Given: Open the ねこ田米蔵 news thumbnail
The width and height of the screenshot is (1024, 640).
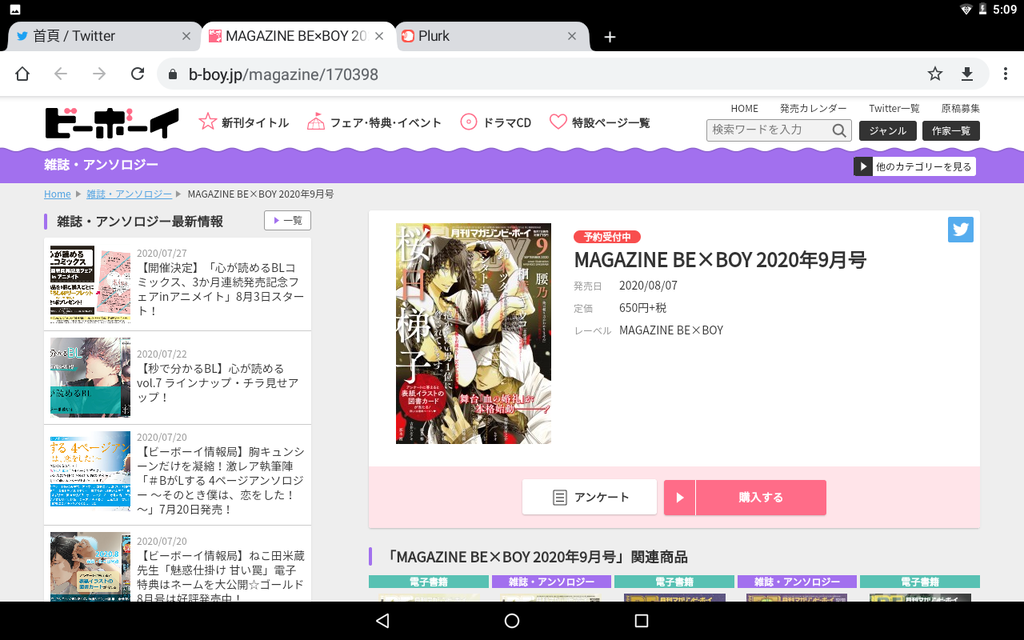Looking at the screenshot, I should (90, 566).
